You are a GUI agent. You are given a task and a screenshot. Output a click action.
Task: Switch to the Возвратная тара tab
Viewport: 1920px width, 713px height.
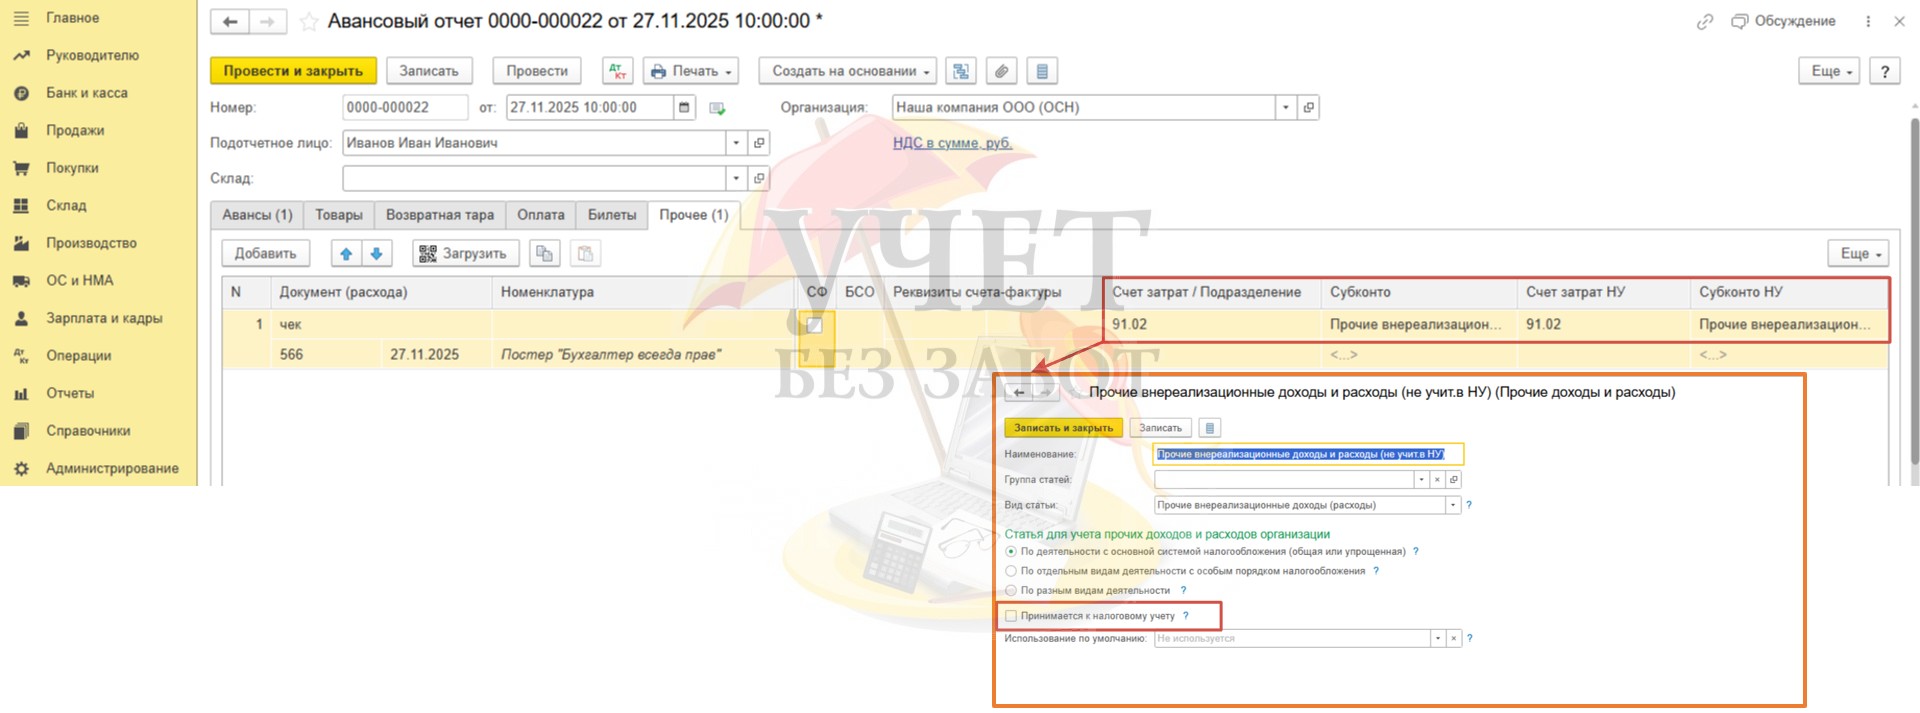[x=440, y=215]
